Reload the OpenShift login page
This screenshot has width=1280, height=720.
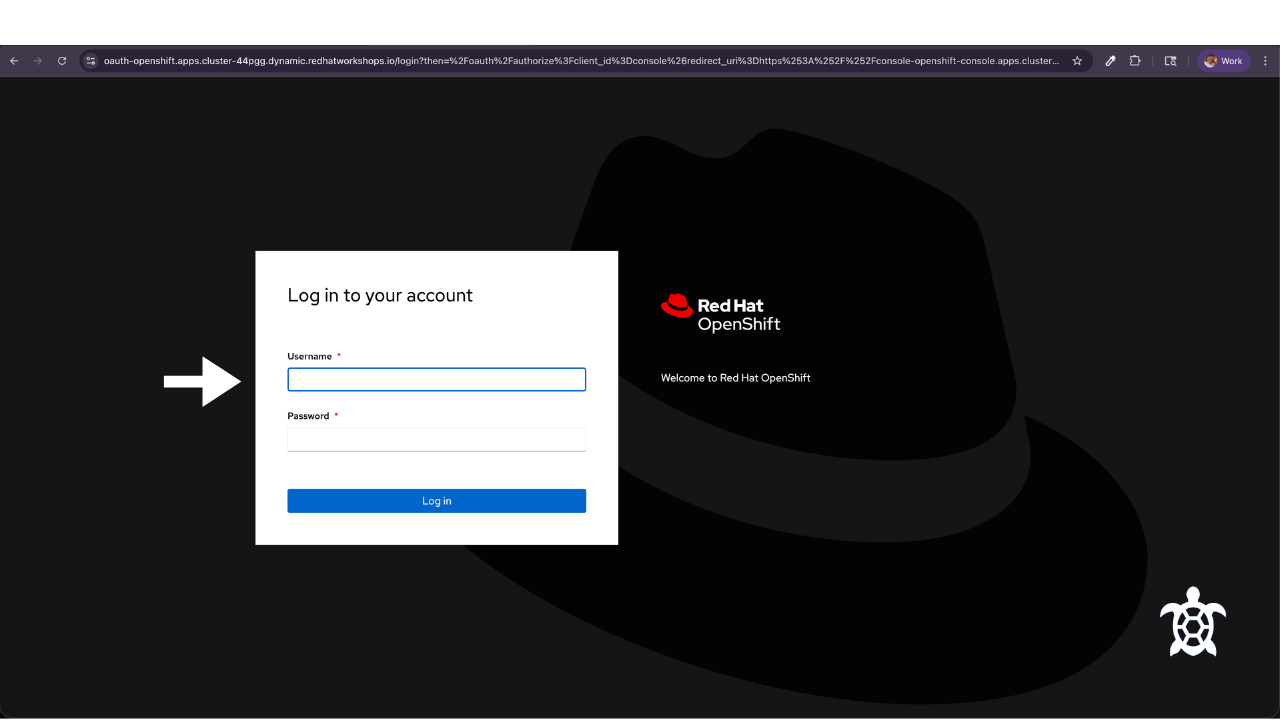(62, 61)
